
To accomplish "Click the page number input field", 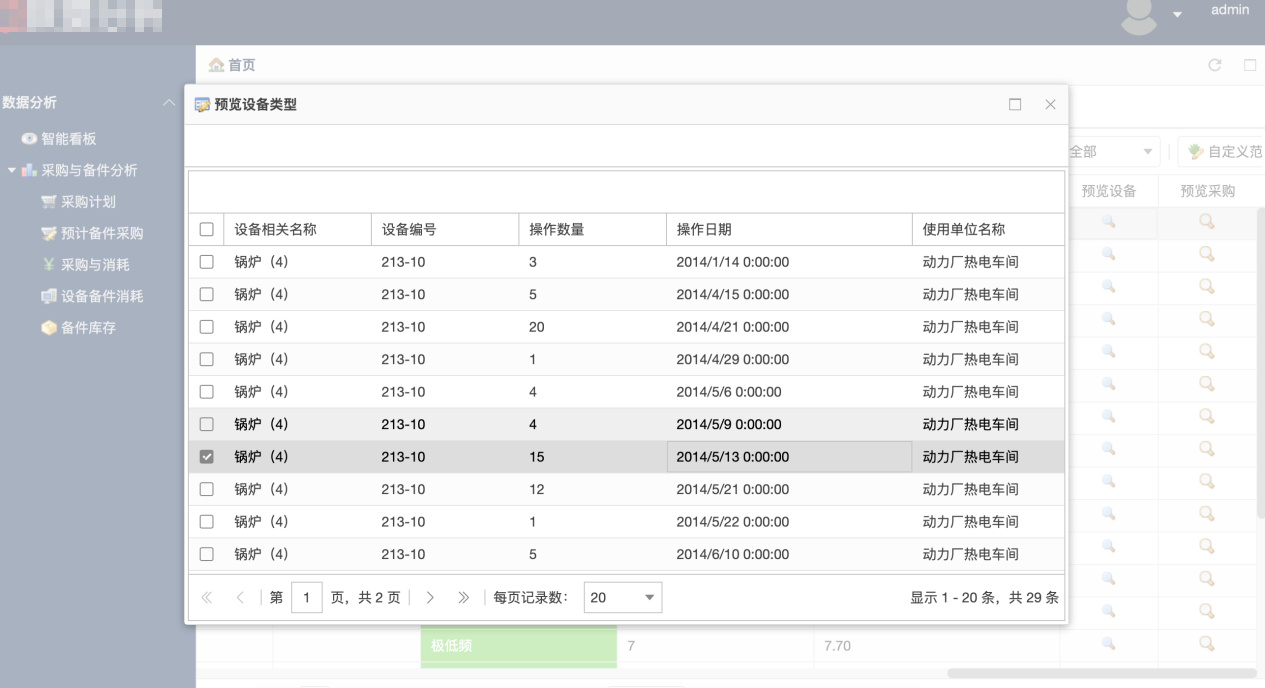I will tap(307, 598).
